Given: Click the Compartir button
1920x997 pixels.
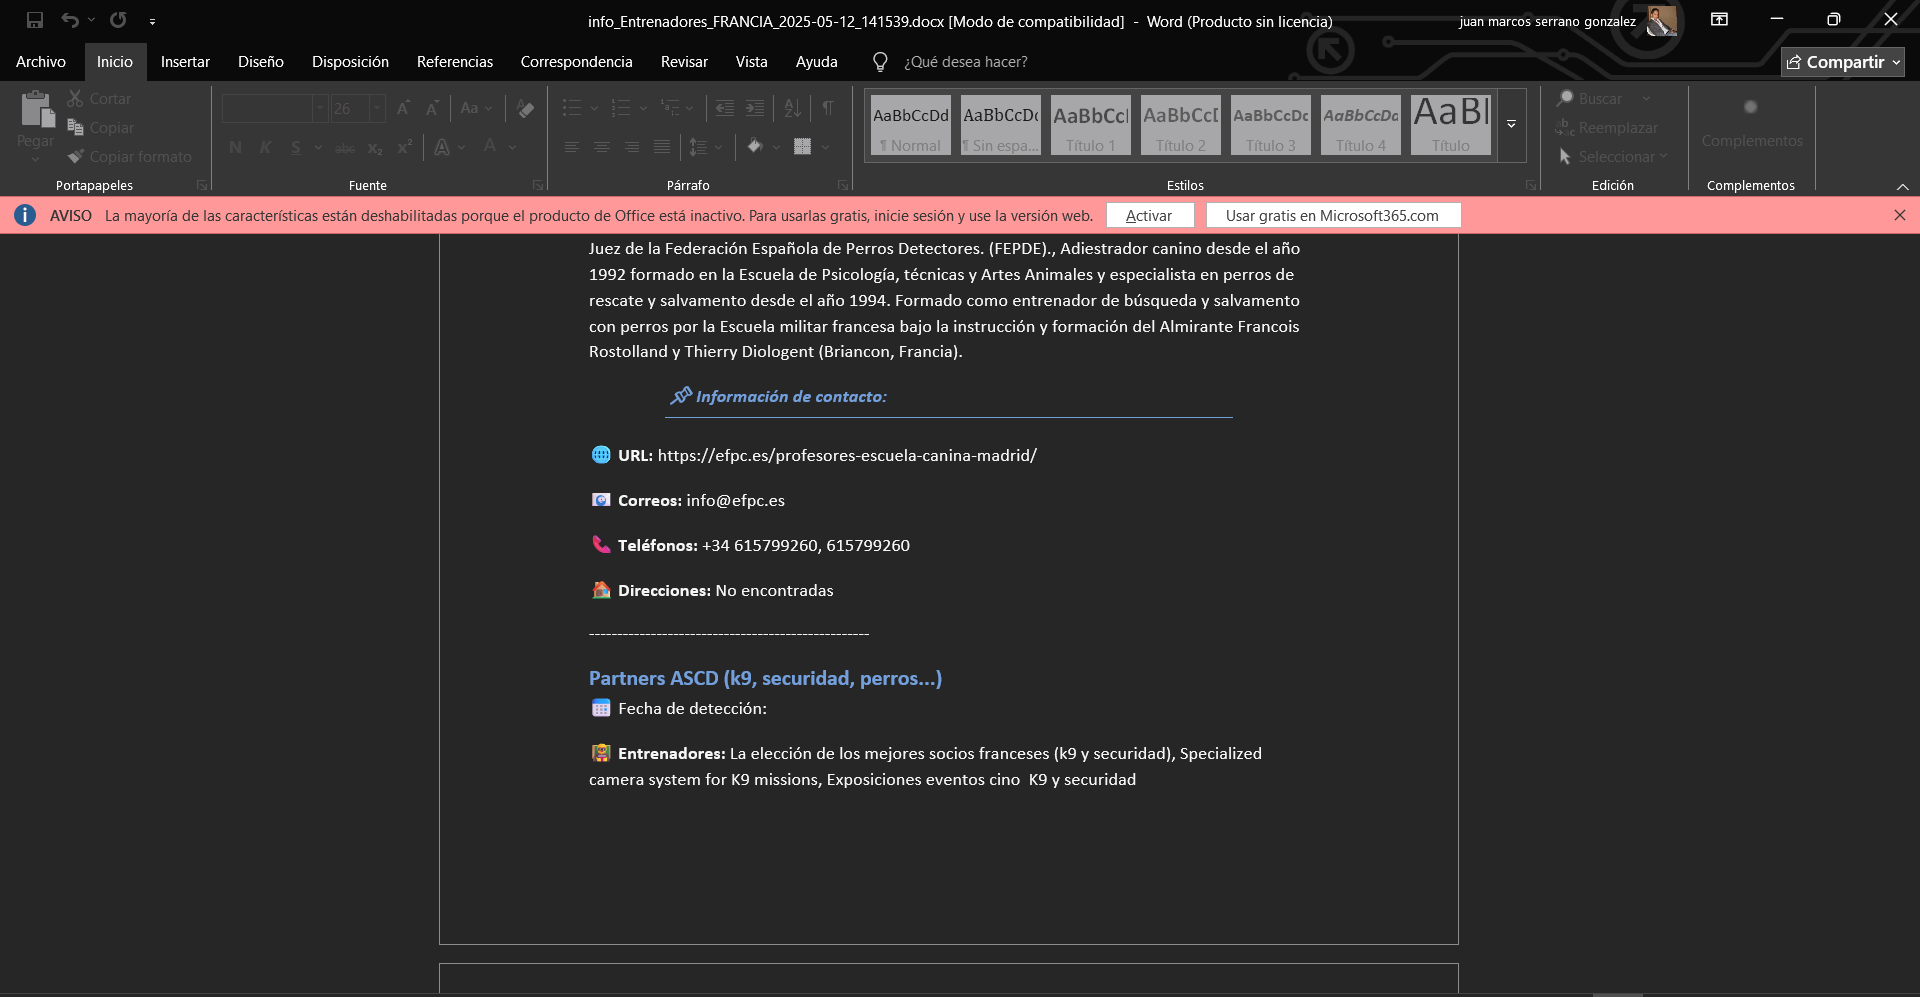Looking at the screenshot, I should pyautogui.click(x=1843, y=62).
